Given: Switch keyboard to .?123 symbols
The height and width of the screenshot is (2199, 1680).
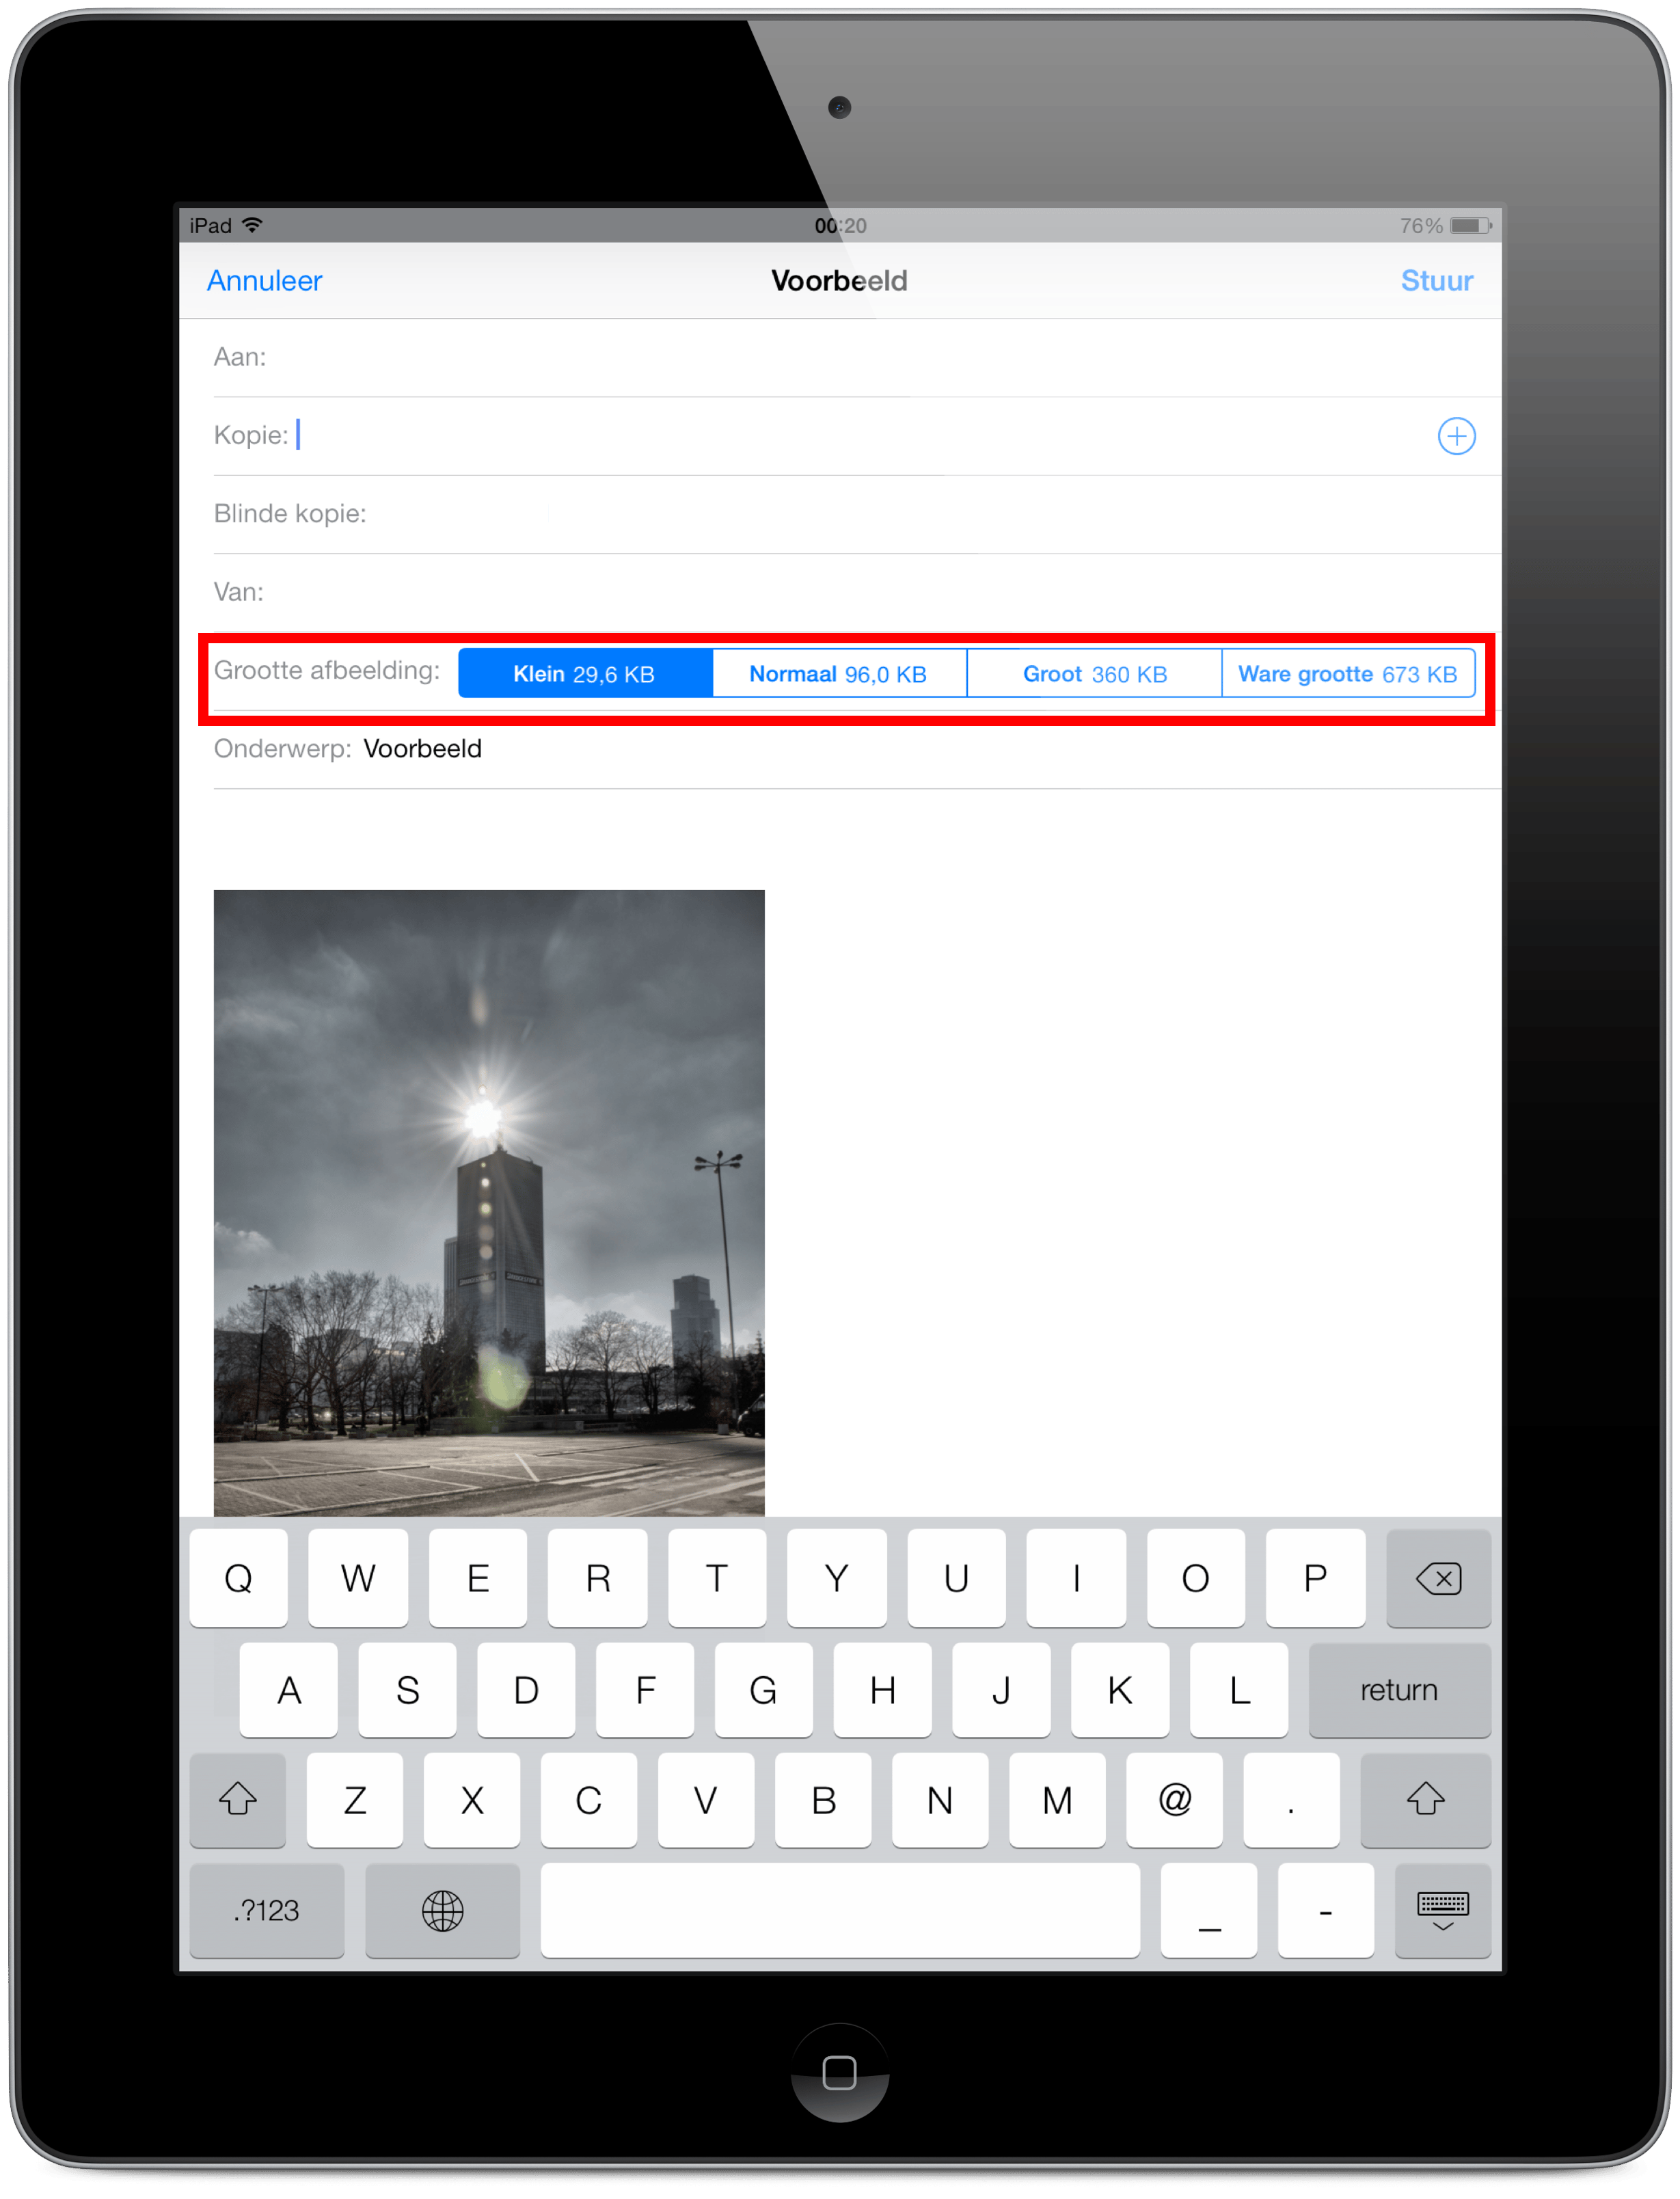Looking at the screenshot, I should pyautogui.click(x=267, y=1910).
